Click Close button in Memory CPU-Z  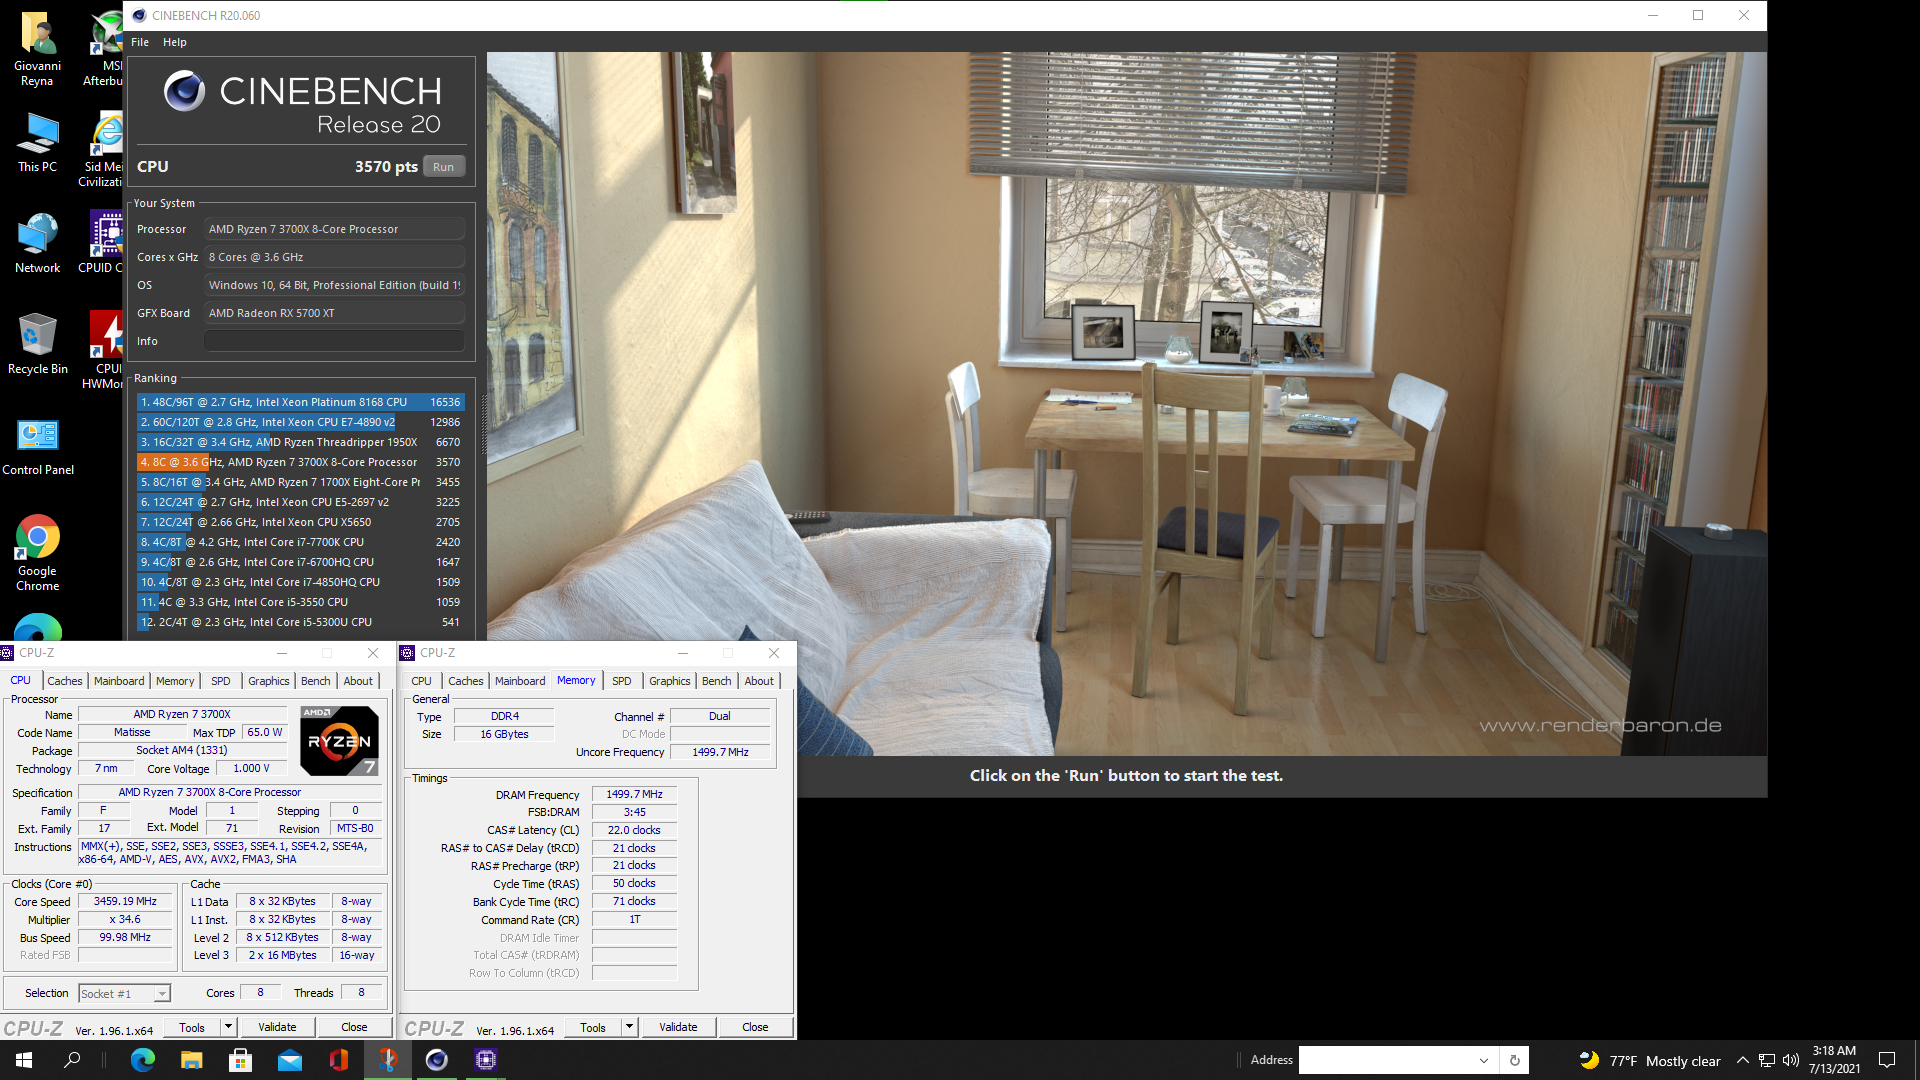(x=755, y=1027)
